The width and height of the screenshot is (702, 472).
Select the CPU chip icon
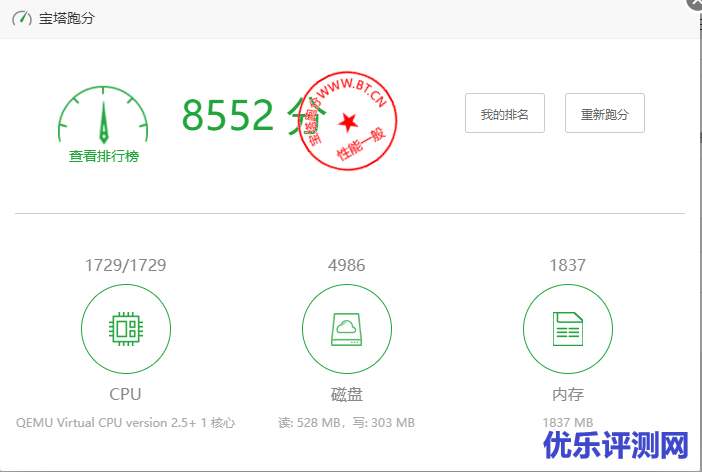click(125, 329)
